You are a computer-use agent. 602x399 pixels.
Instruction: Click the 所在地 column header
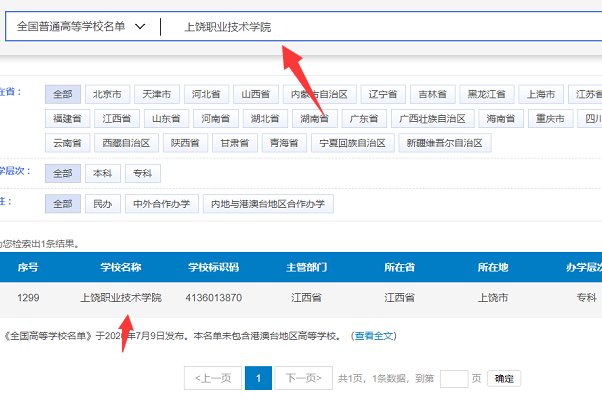coord(493,267)
